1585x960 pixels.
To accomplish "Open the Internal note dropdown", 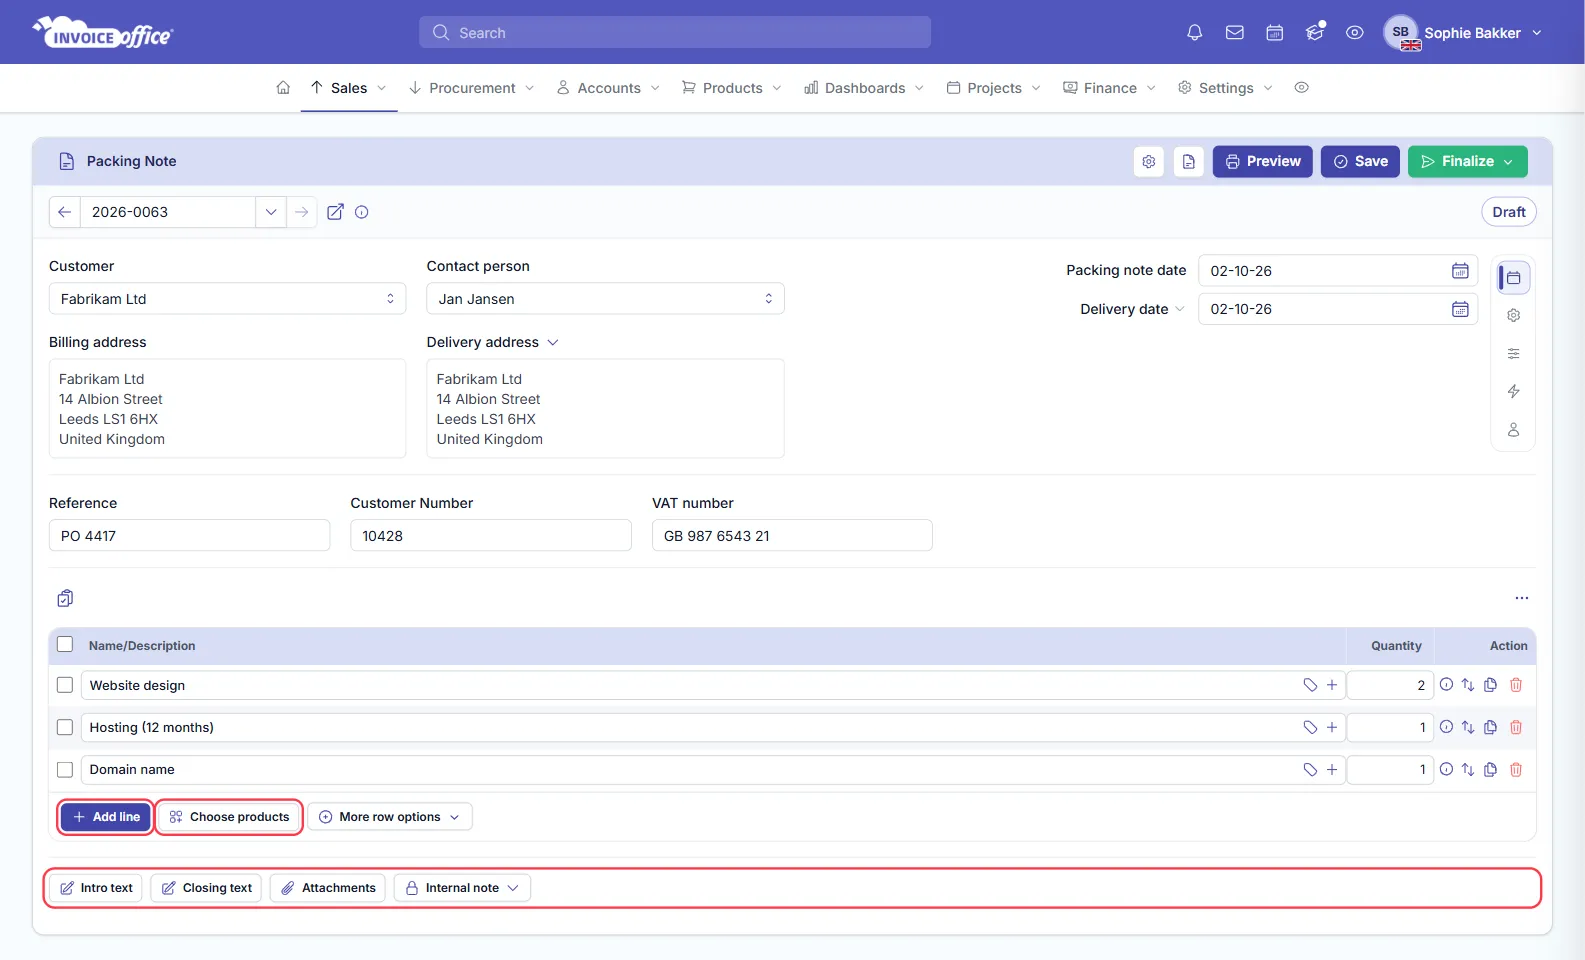I will click(x=462, y=888).
